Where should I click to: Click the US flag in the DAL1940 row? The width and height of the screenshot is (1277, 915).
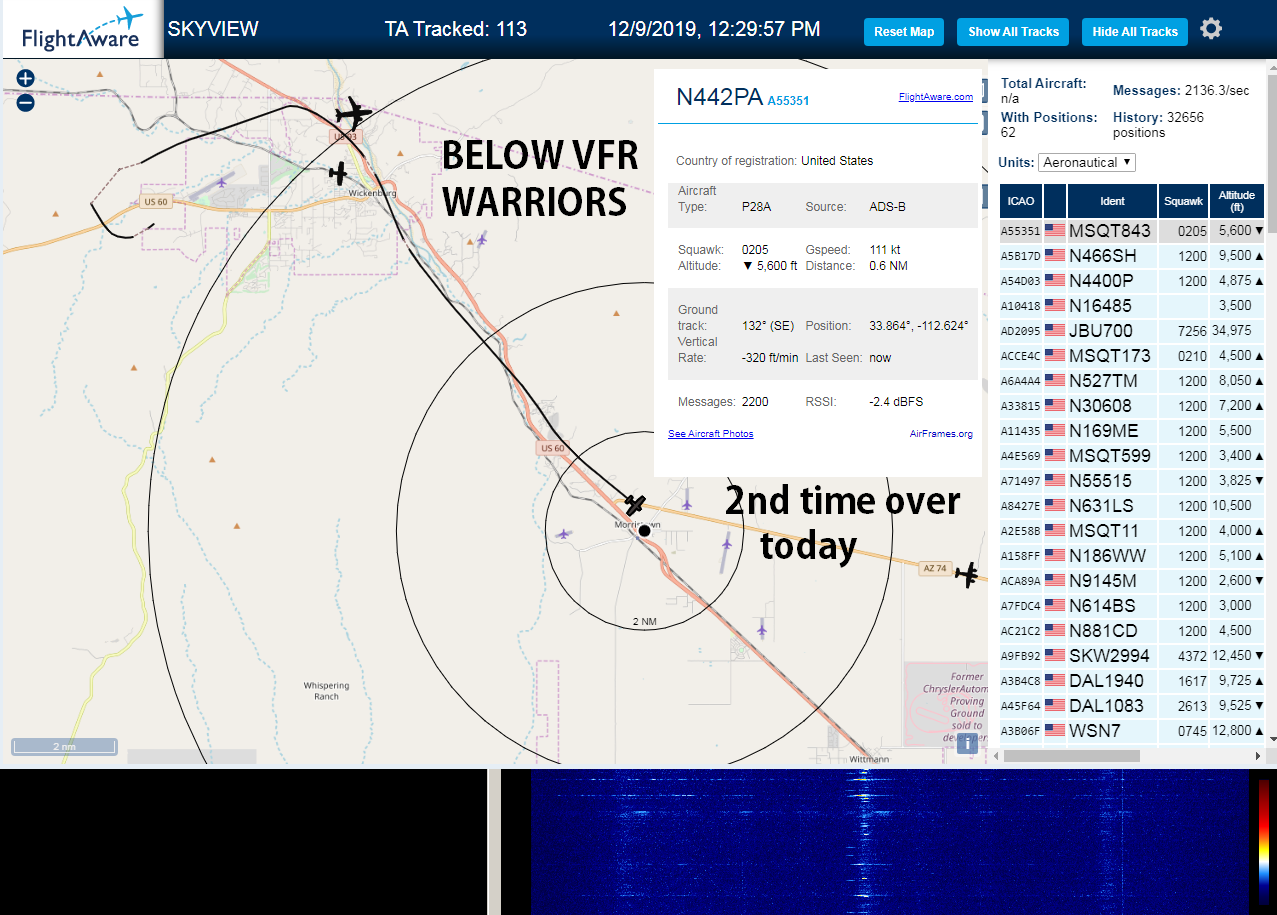1055,681
